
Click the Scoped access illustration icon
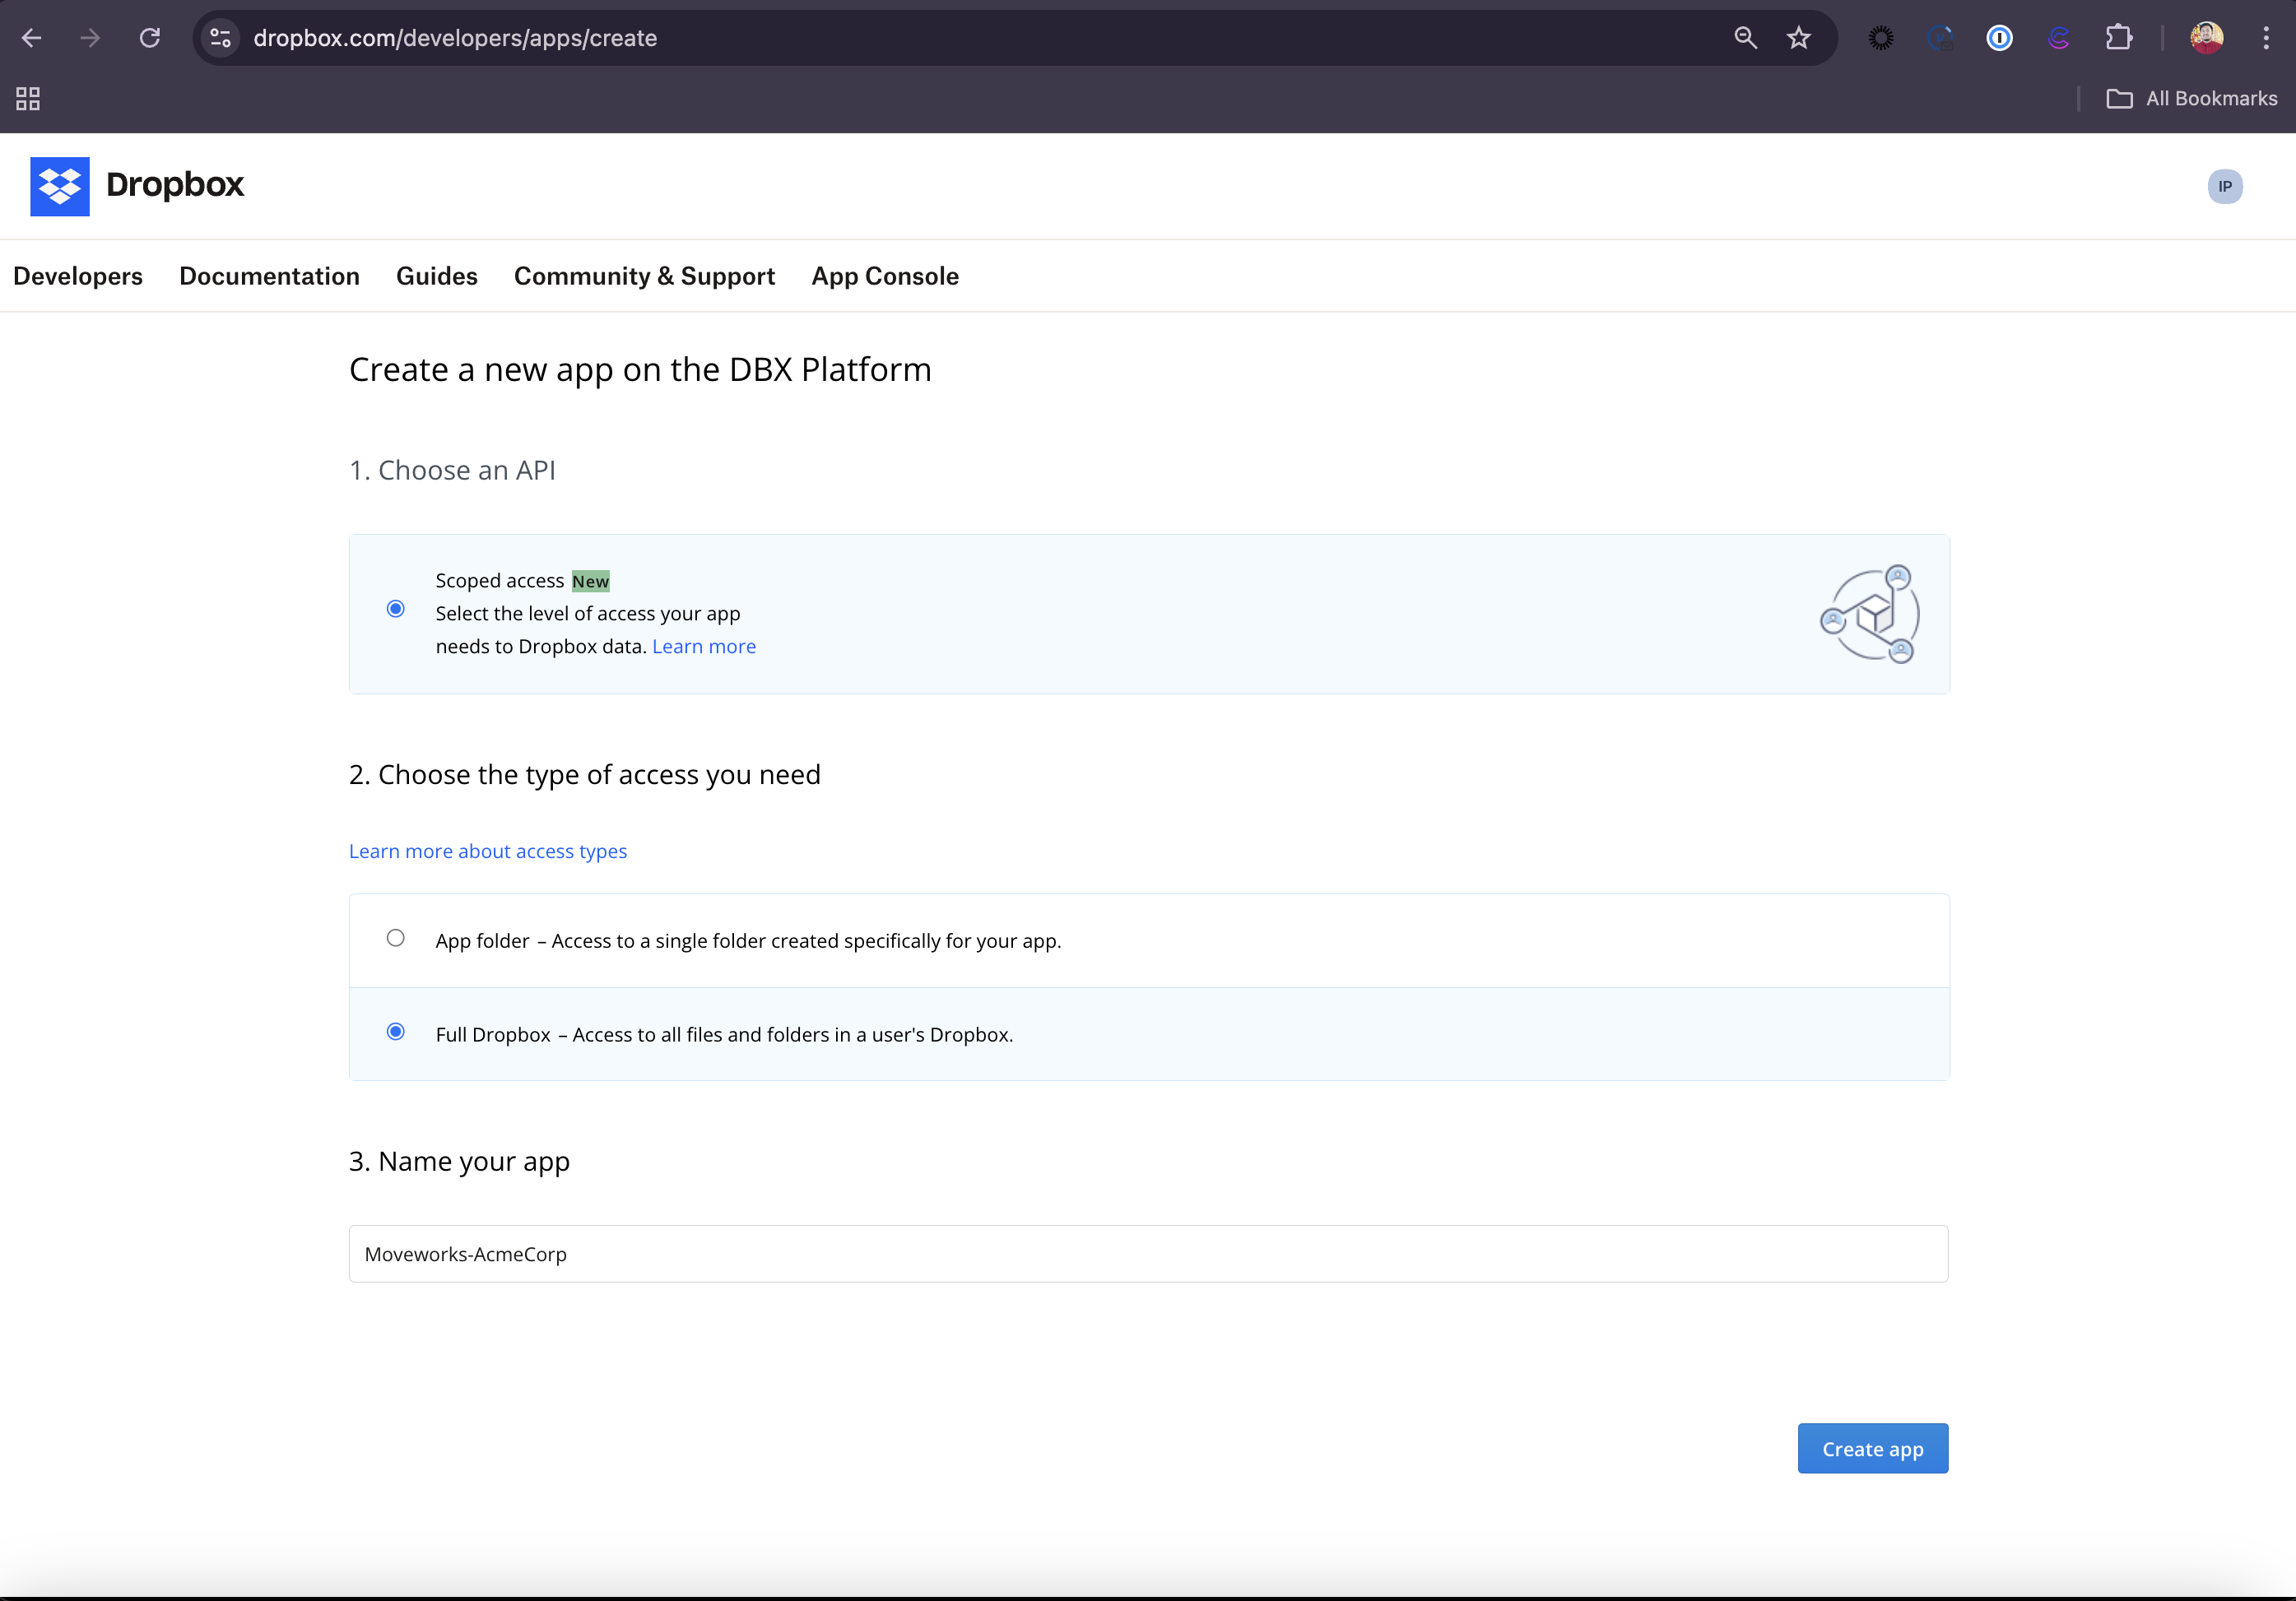click(1869, 614)
